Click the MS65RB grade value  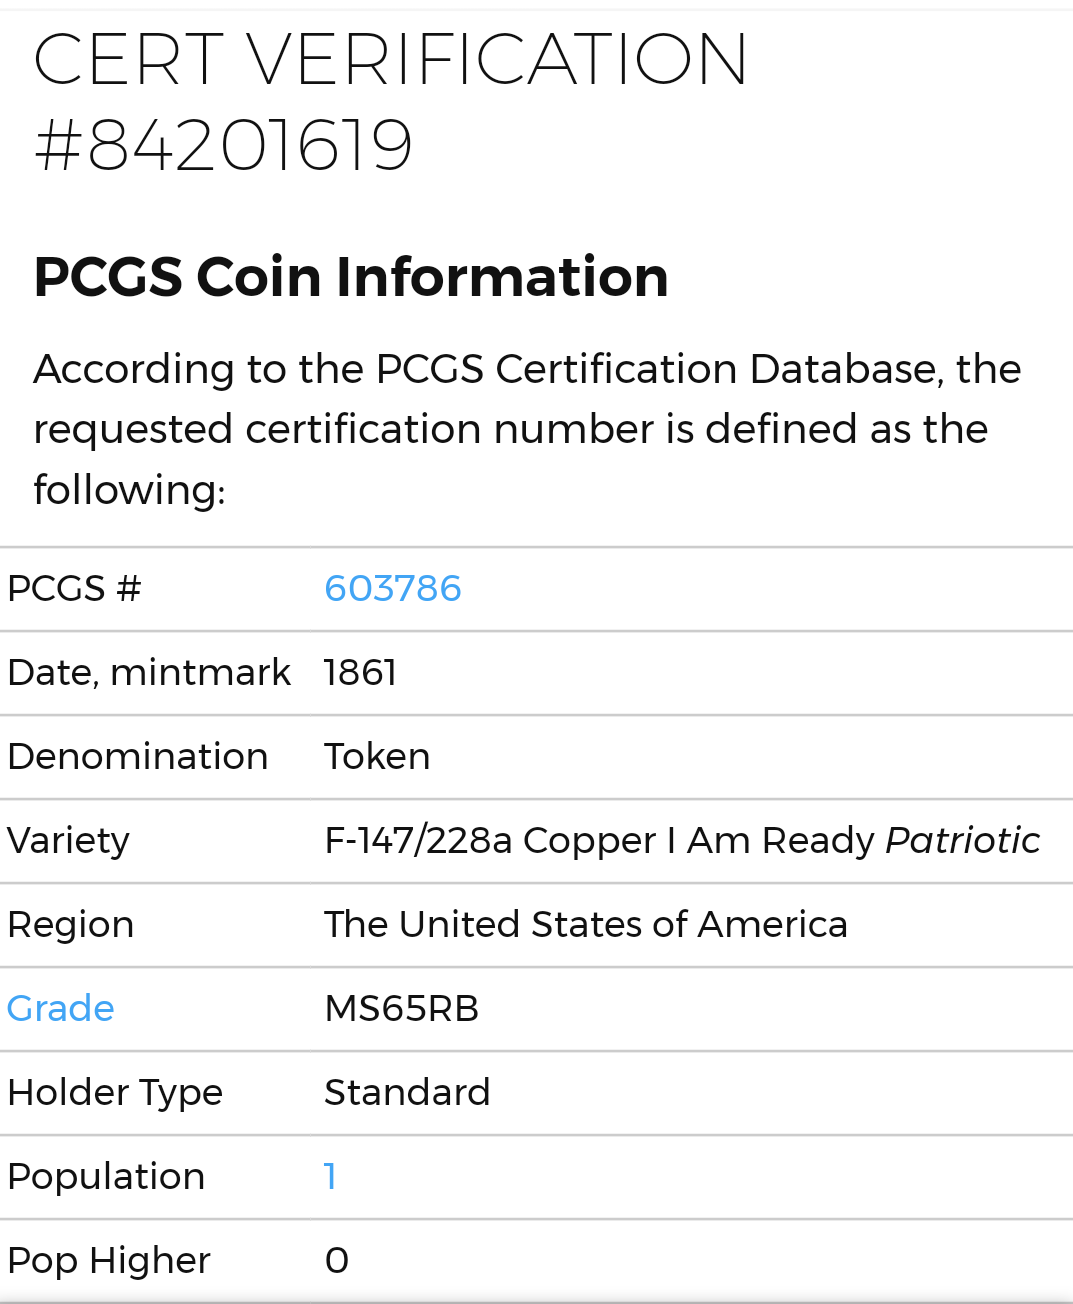[x=401, y=1009]
